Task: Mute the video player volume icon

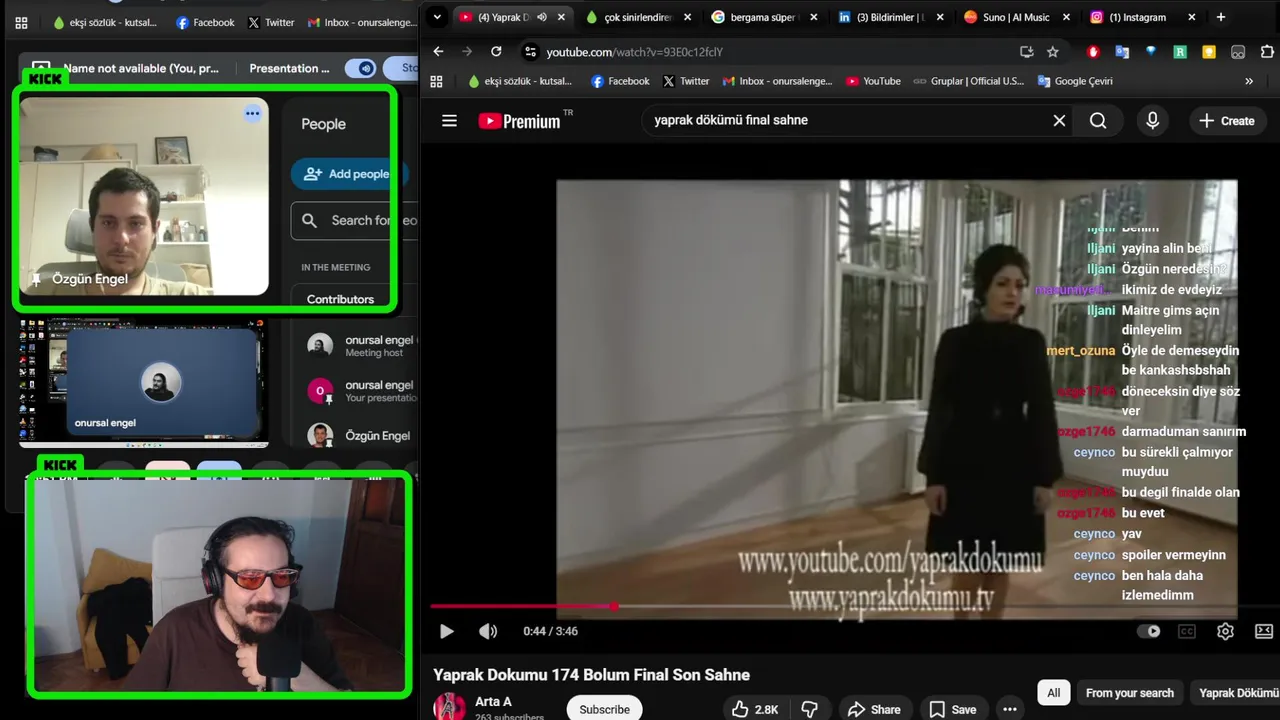Action: click(x=487, y=631)
